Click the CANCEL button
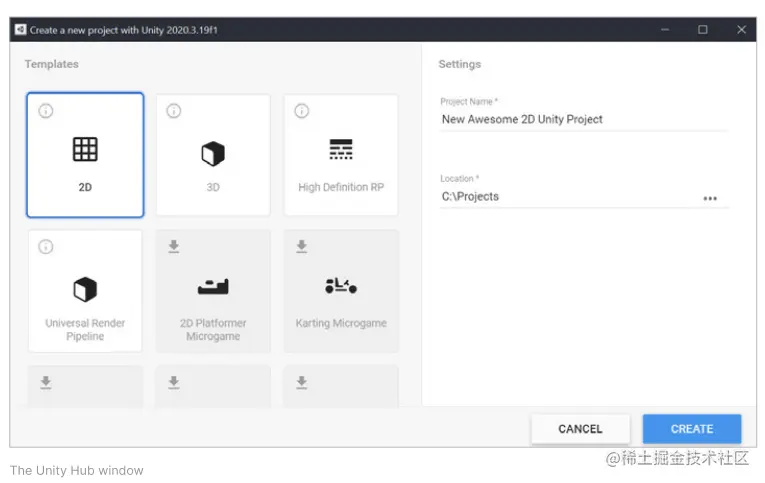The height and width of the screenshot is (483, 765). coord(580,429)
